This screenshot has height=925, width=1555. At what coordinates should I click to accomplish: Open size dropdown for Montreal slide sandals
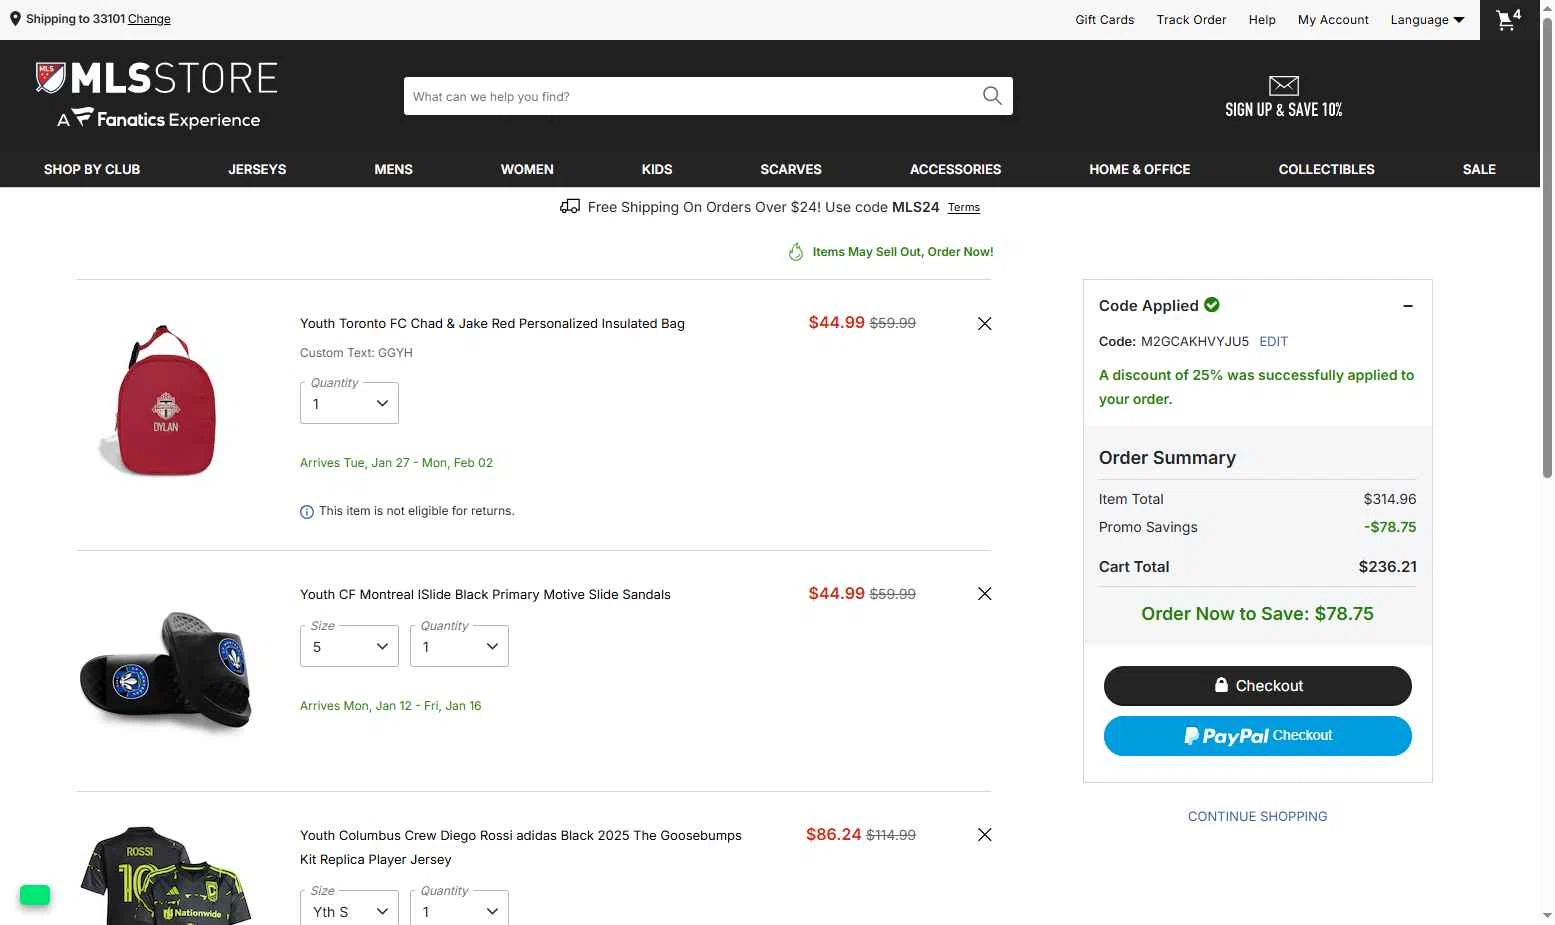click(349, 646)
